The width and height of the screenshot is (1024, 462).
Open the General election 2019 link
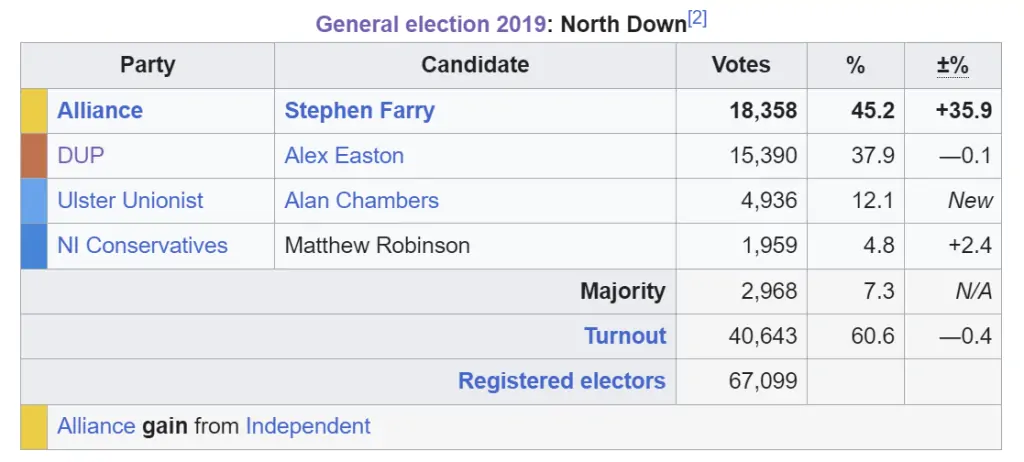431,24
